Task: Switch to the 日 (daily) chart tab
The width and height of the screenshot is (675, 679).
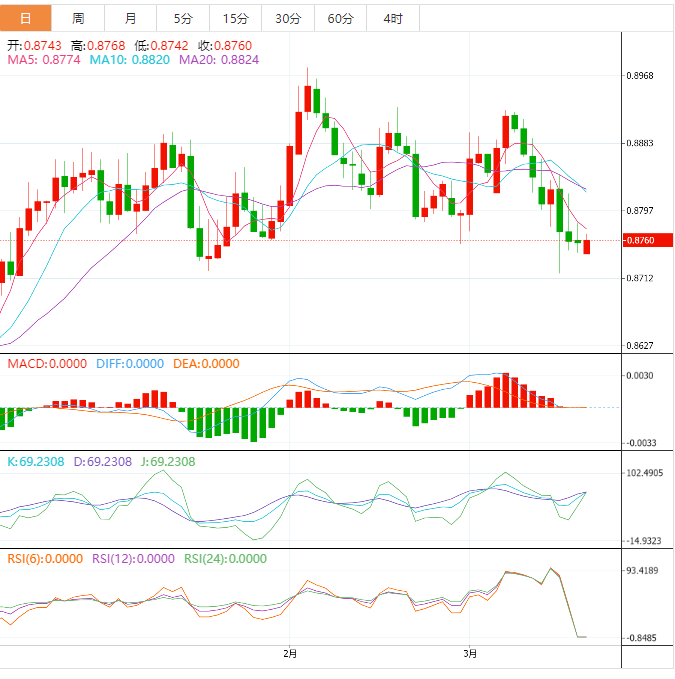Action: pyautogui.click(x=25, y=18)
